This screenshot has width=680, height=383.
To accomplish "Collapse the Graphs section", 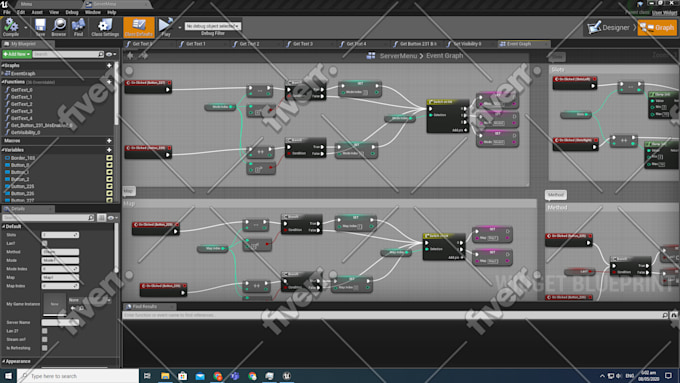I will tap(3, 65).
